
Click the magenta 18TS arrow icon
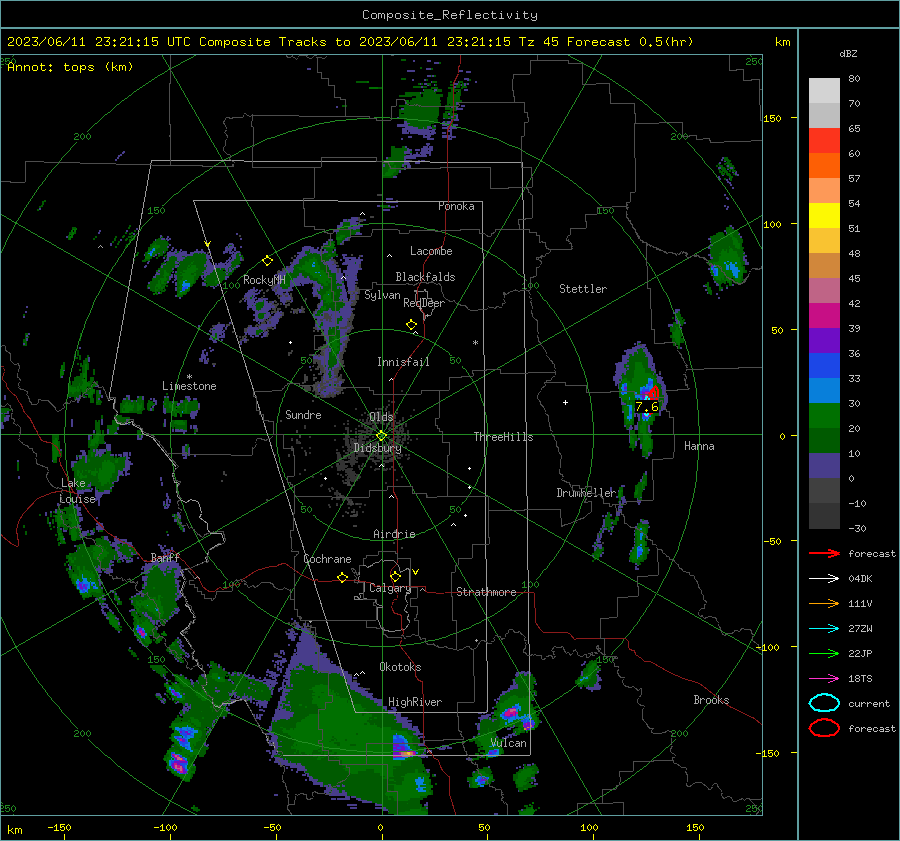(824, 679)
